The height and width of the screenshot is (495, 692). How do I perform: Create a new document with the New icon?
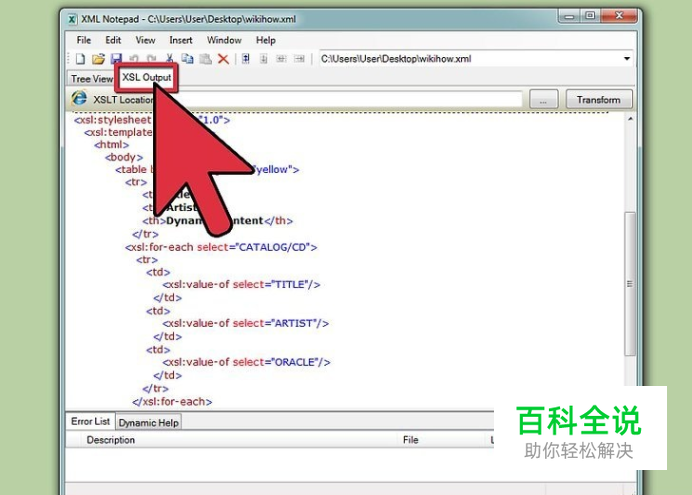pyautogui.click(x=80, y=59)
